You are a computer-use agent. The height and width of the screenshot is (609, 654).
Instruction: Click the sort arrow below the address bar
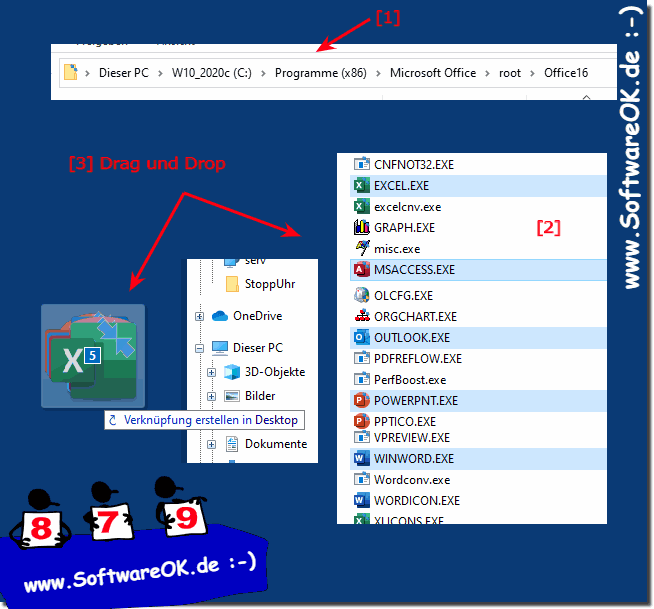(586, 97)
